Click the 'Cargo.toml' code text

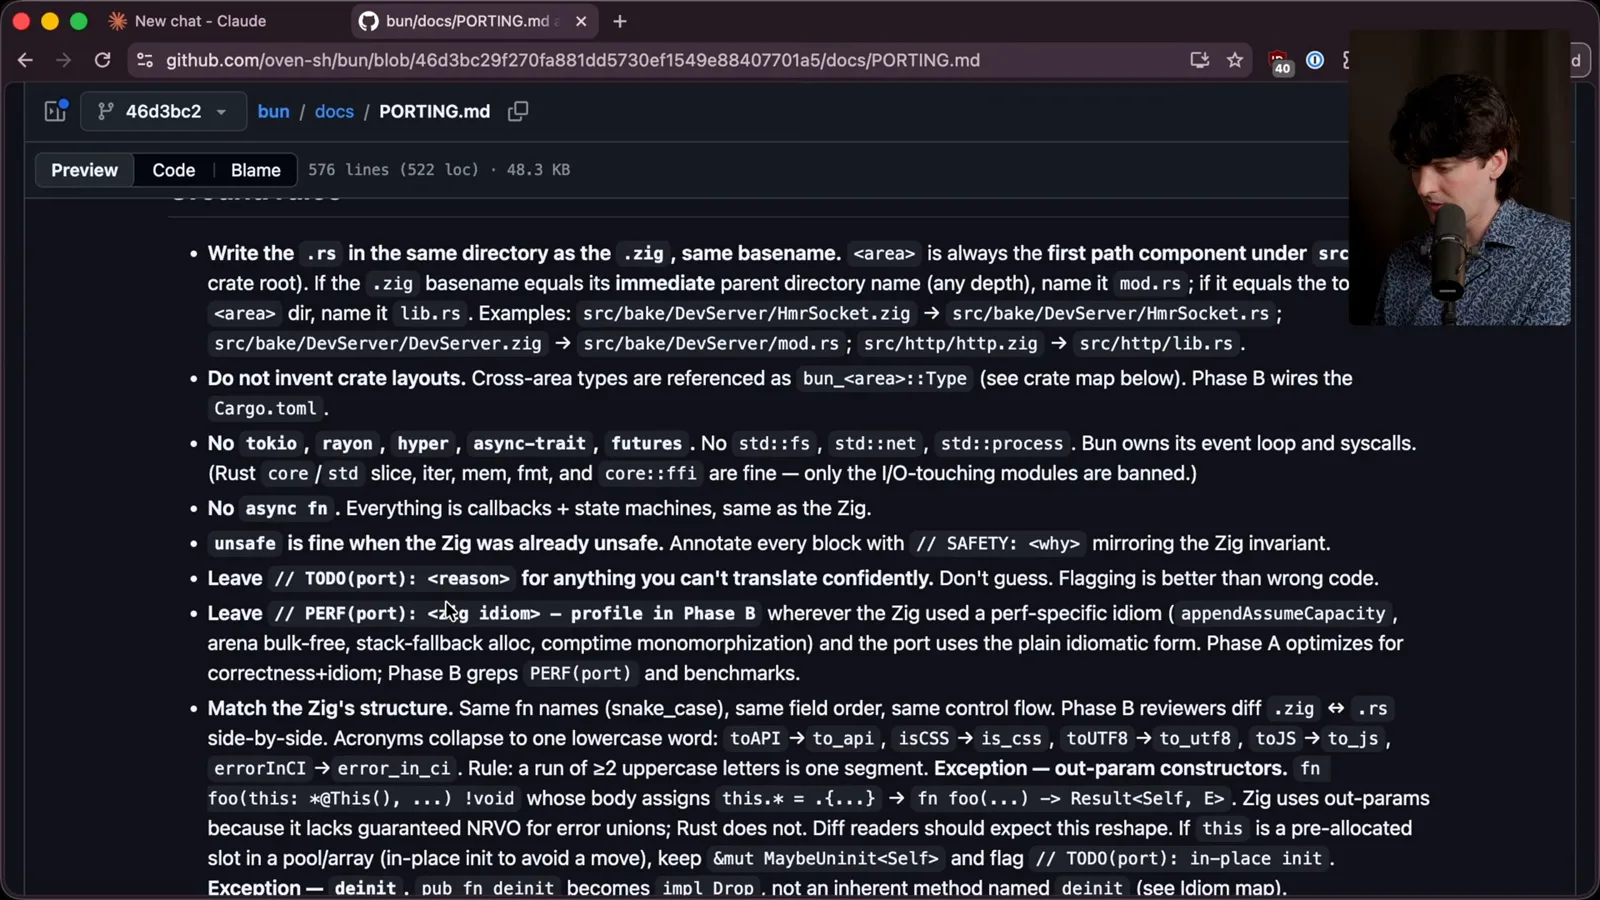coord(265,408)
